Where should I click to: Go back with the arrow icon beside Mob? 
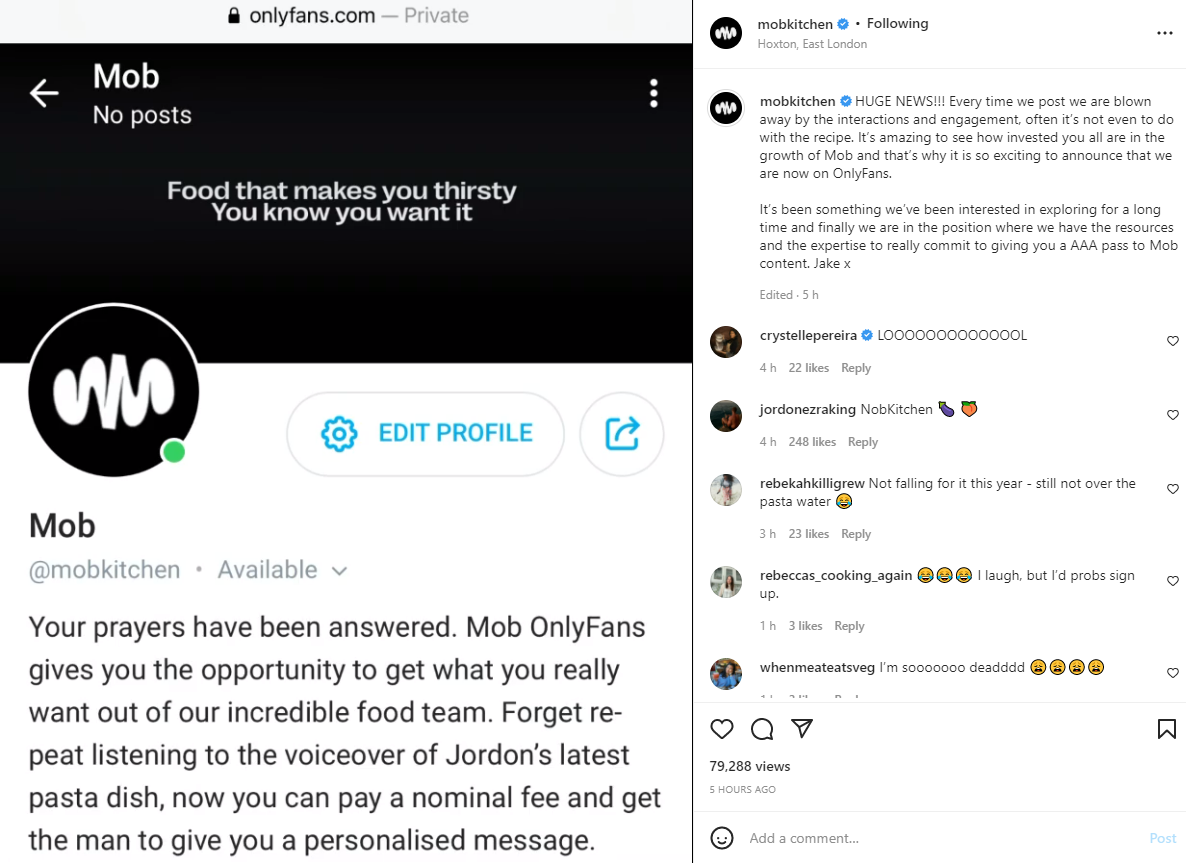44,94
